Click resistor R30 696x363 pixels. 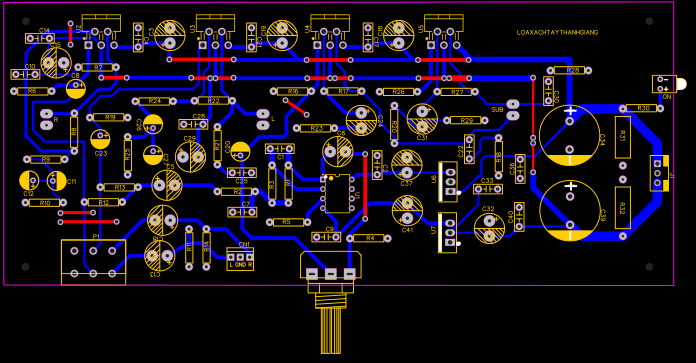pyautogui.click(x=641, y=108)
